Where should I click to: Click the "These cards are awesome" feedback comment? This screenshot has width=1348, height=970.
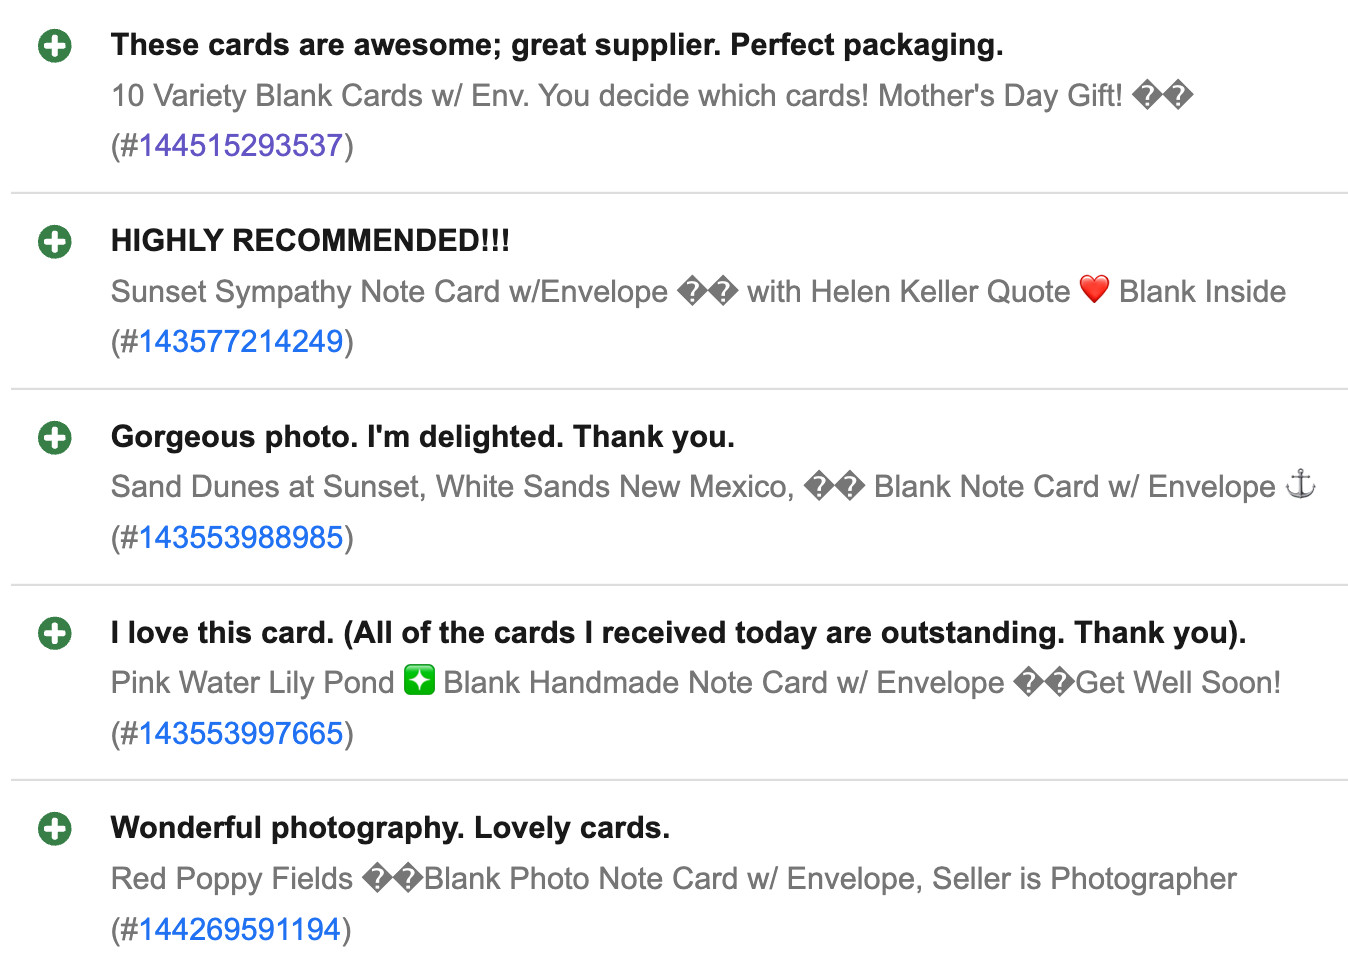[557, 45]
